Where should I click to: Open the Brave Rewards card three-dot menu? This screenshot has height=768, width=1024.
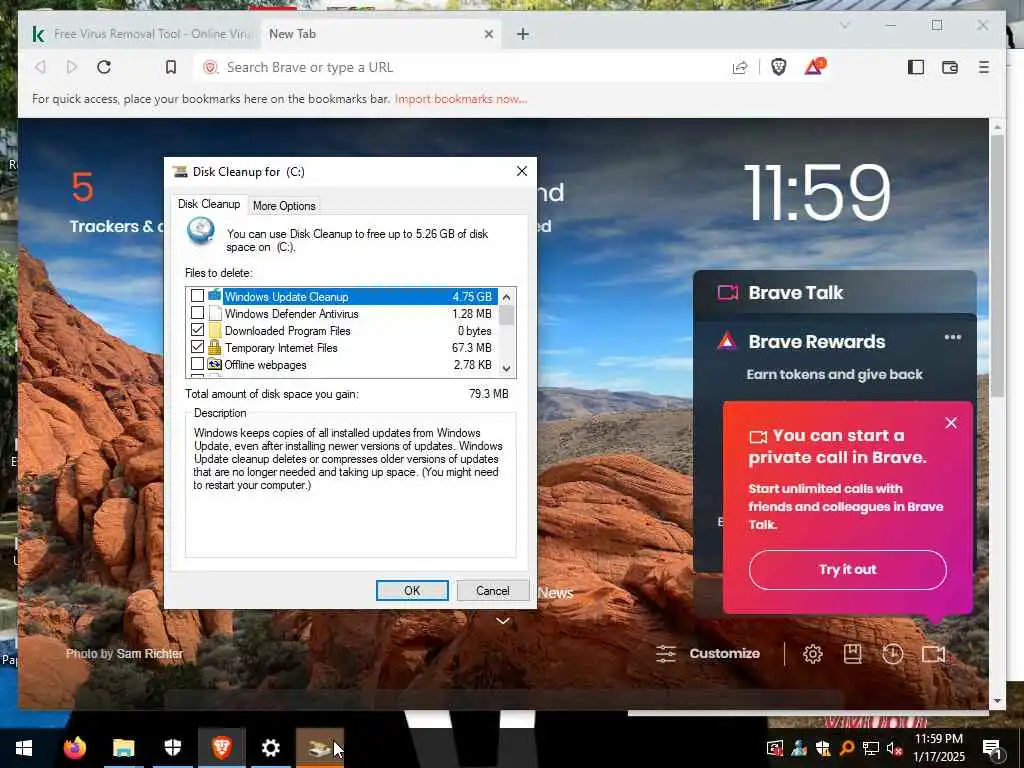coord(952,337)
